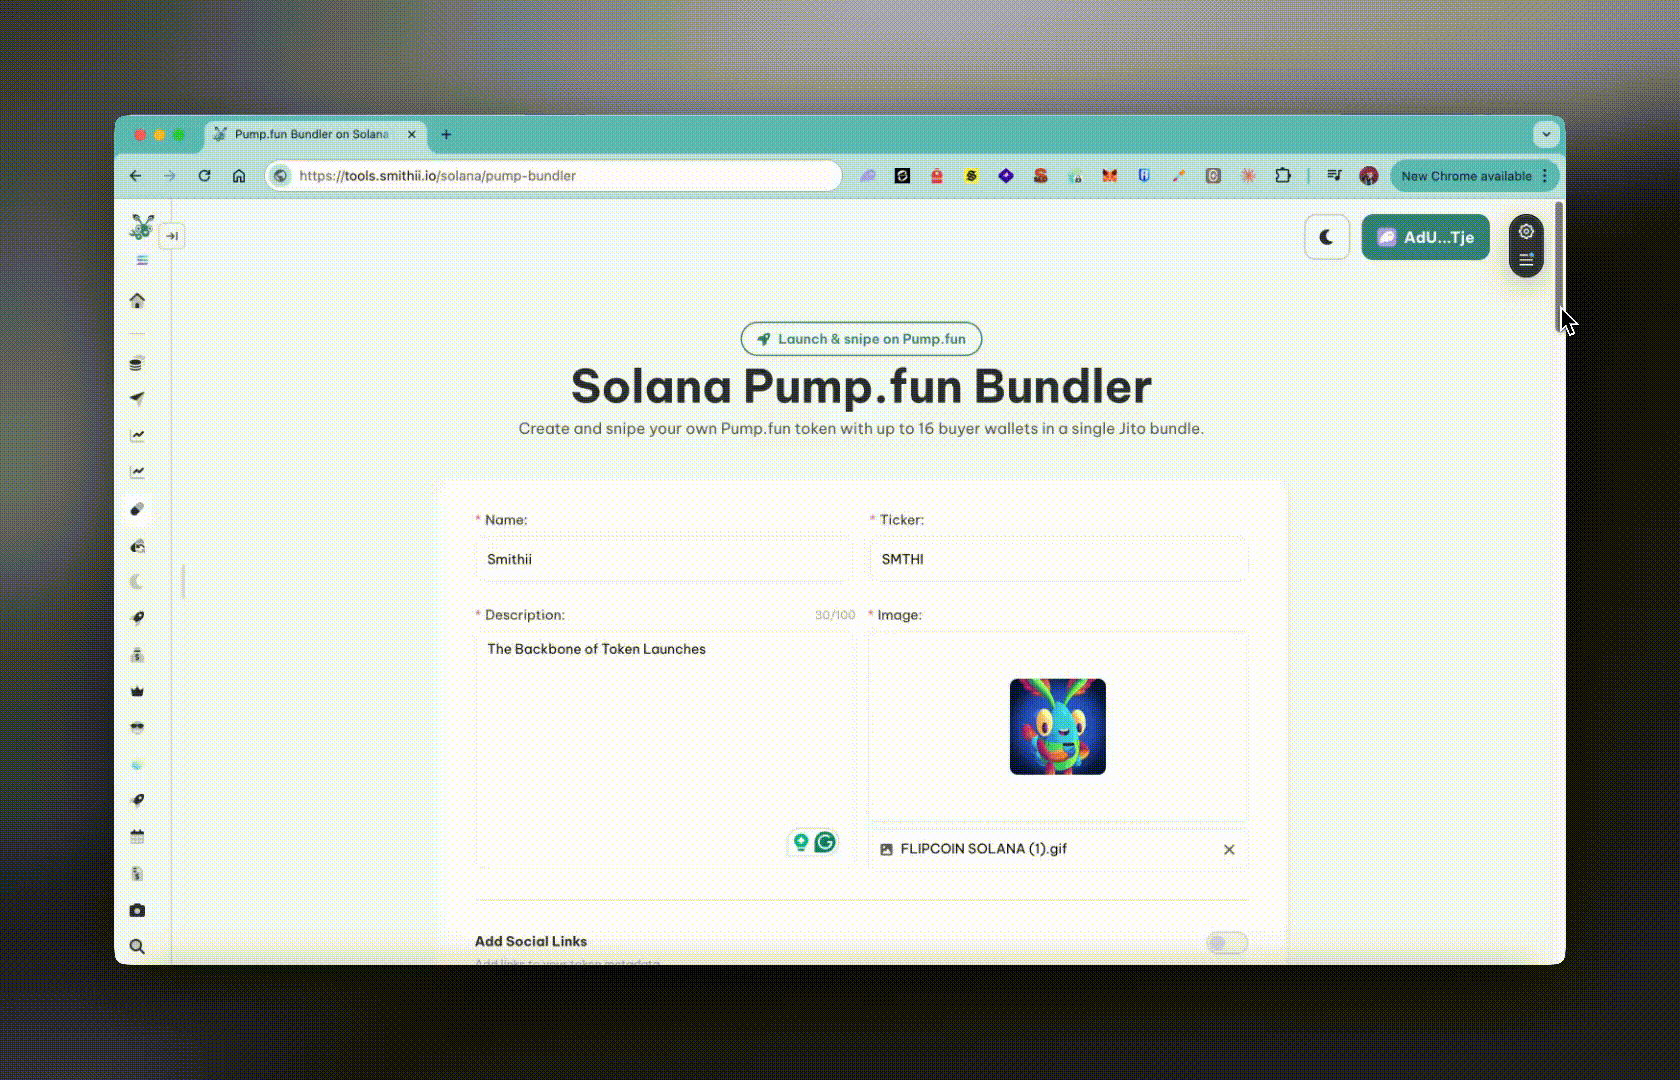Click the crown icon in sidebar
The image size is (1680, 1080).
point(137,691)
